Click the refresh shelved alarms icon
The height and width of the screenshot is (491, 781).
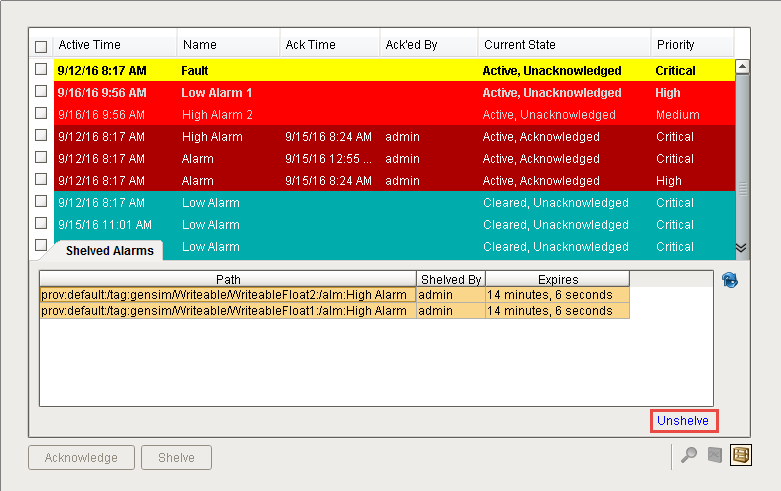tap(729, 281)
